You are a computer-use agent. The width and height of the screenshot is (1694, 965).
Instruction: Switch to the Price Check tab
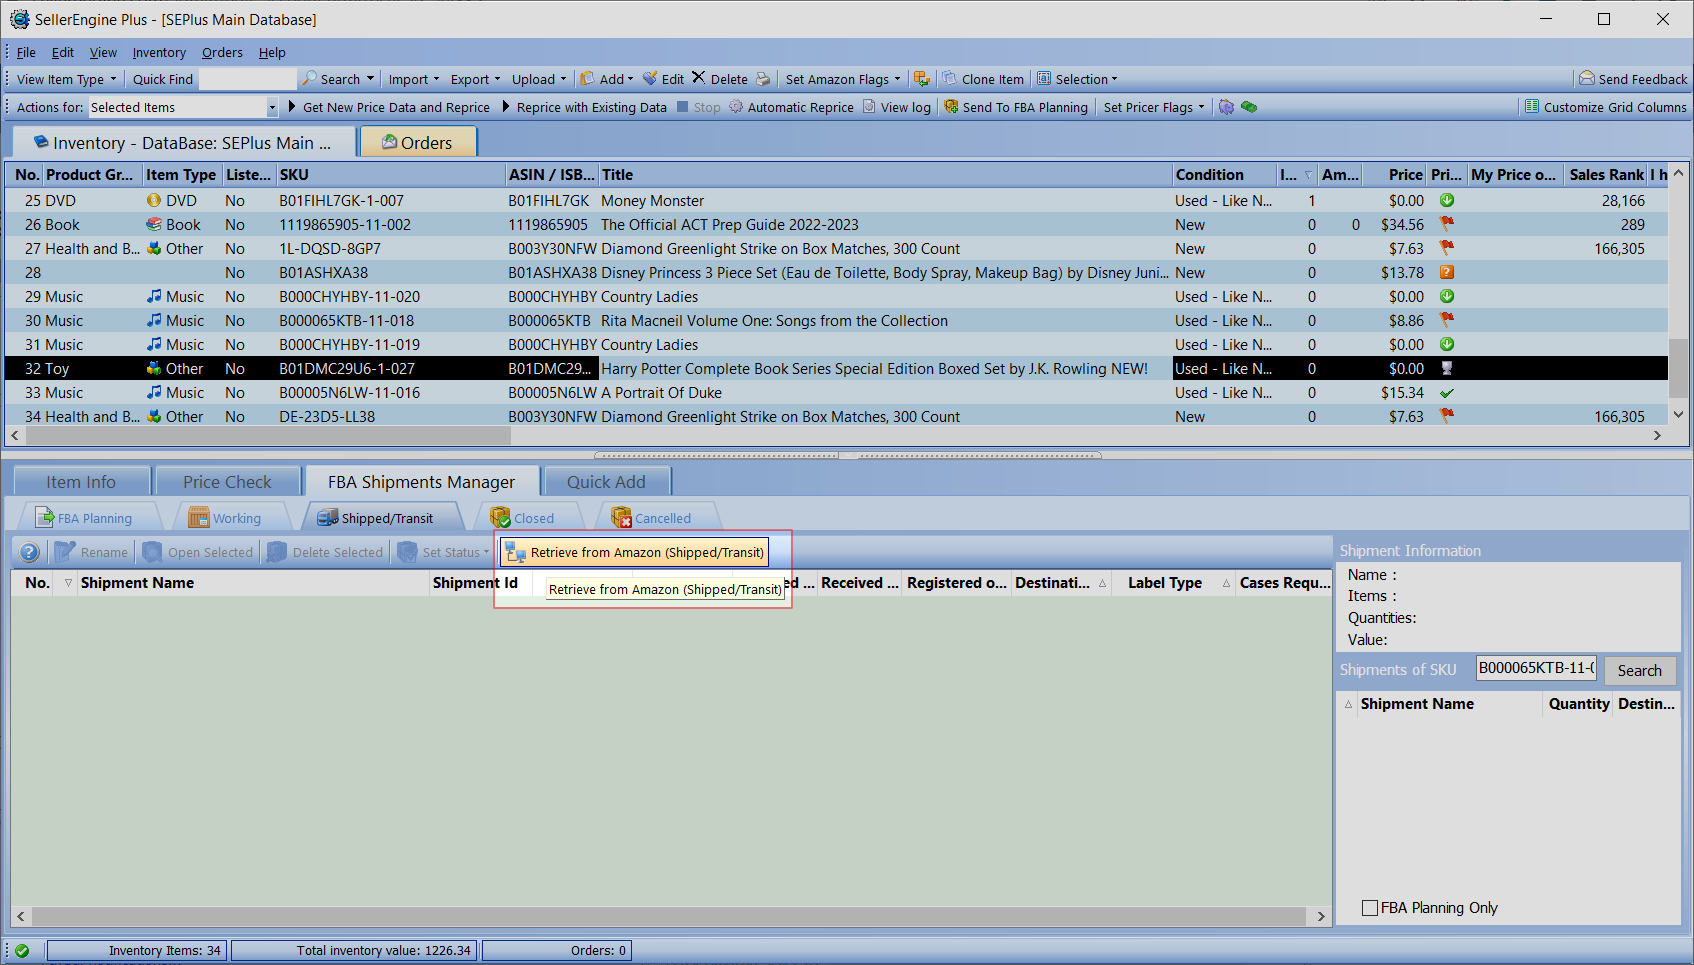227,482
